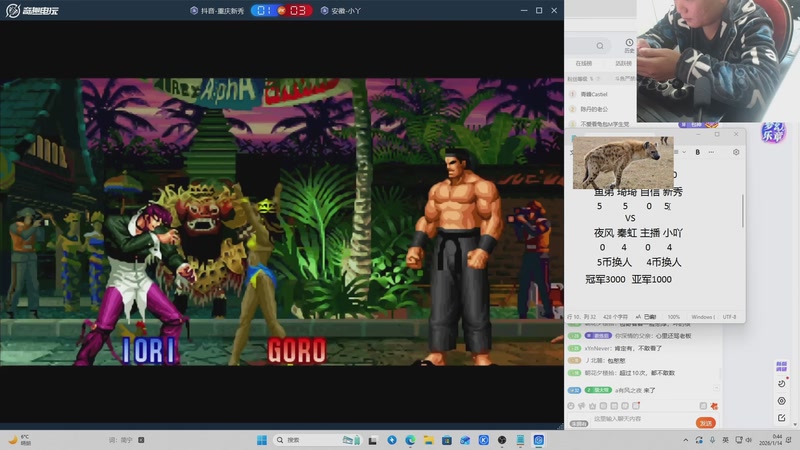The height and width of the screenshot is (450, 800).
Task: Click the 100% zoom level in Notepad
Action: 673,317
